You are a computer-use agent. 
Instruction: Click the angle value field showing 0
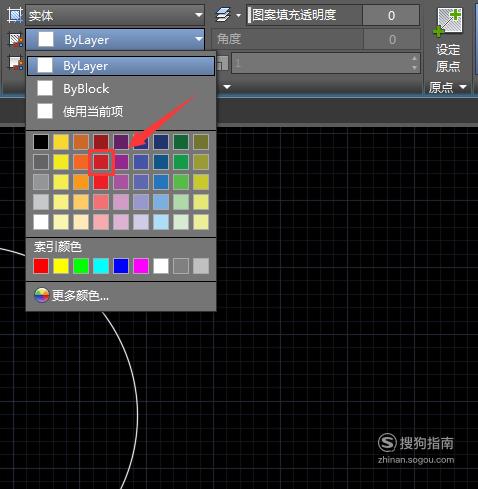click(x=392, y=39)
